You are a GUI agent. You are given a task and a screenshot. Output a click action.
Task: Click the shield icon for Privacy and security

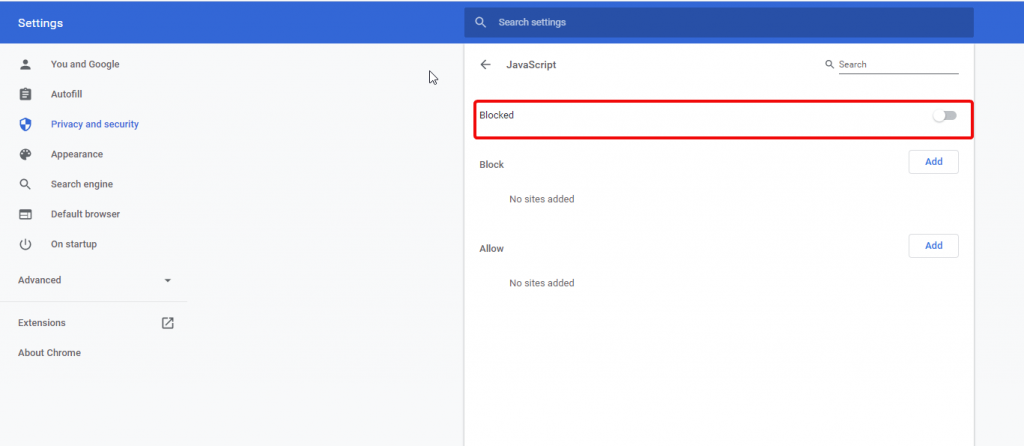[25, 124]
